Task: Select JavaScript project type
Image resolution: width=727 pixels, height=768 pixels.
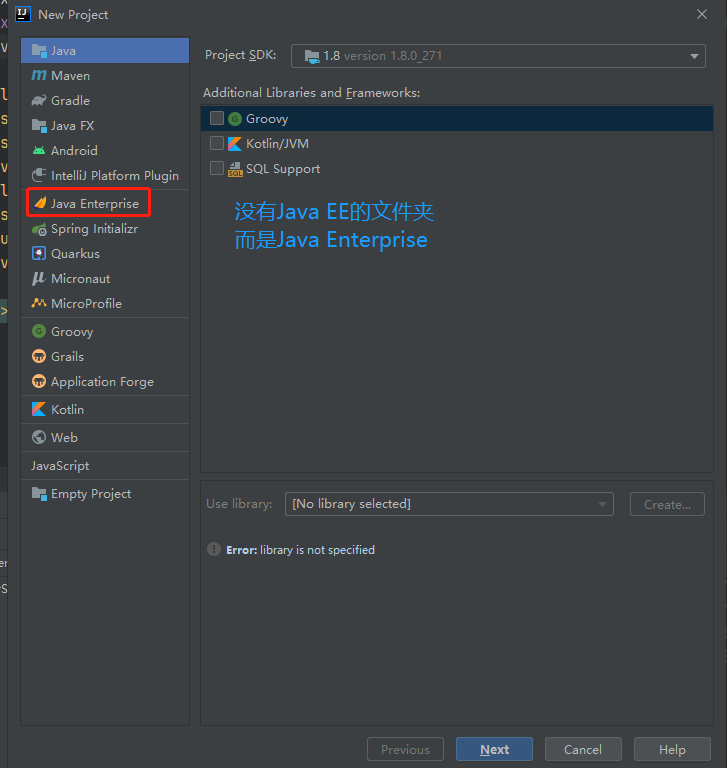Action: pos(60,465)
